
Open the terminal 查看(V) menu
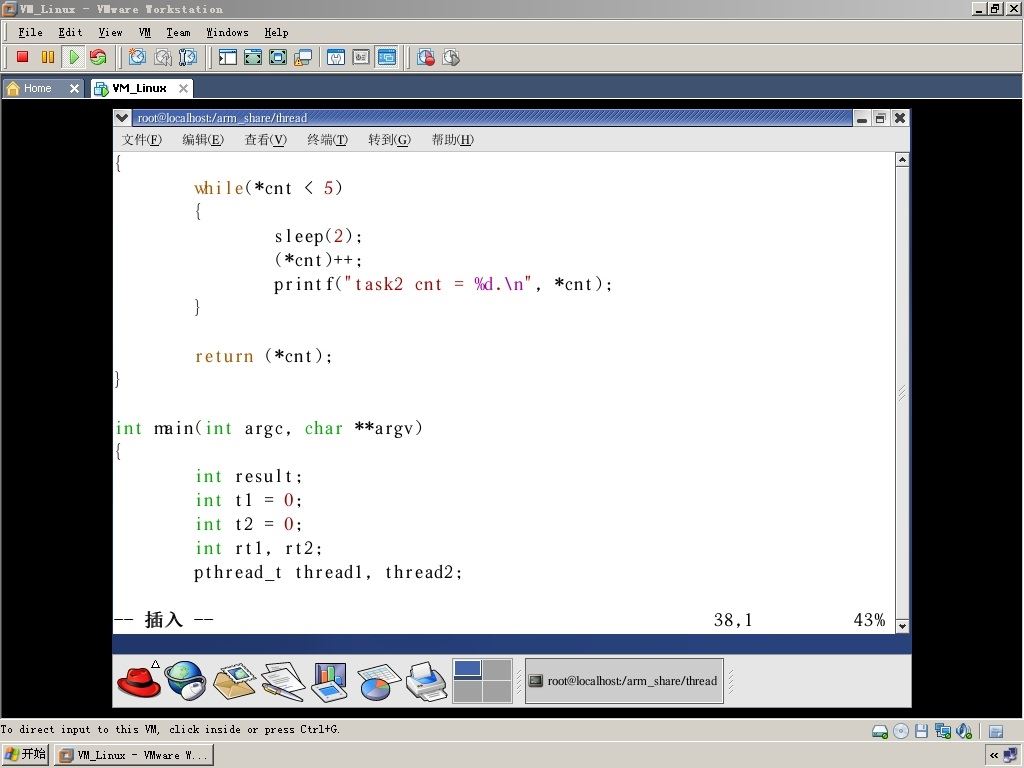(265, 139)
